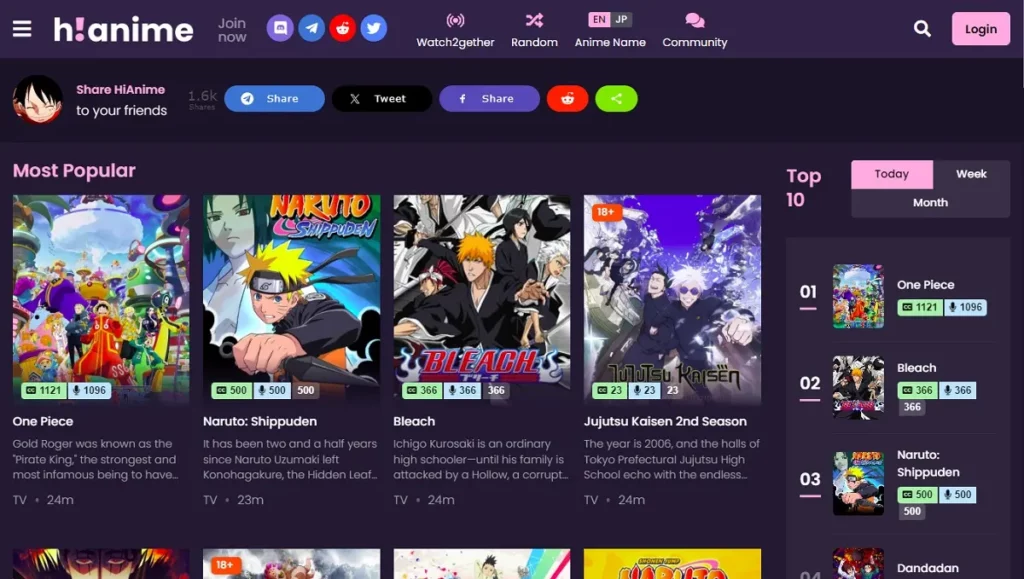The image size is (1024, 579).
Task: Open the Reddit join icon in header
Action: [x=342, y=28]
